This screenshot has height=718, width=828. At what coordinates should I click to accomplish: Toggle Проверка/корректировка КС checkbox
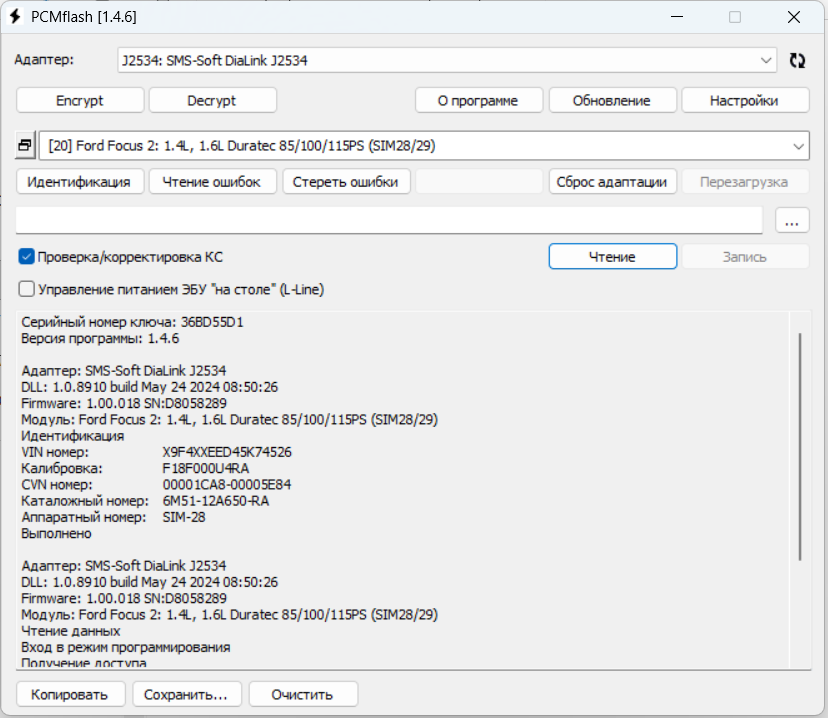(27, 257)
